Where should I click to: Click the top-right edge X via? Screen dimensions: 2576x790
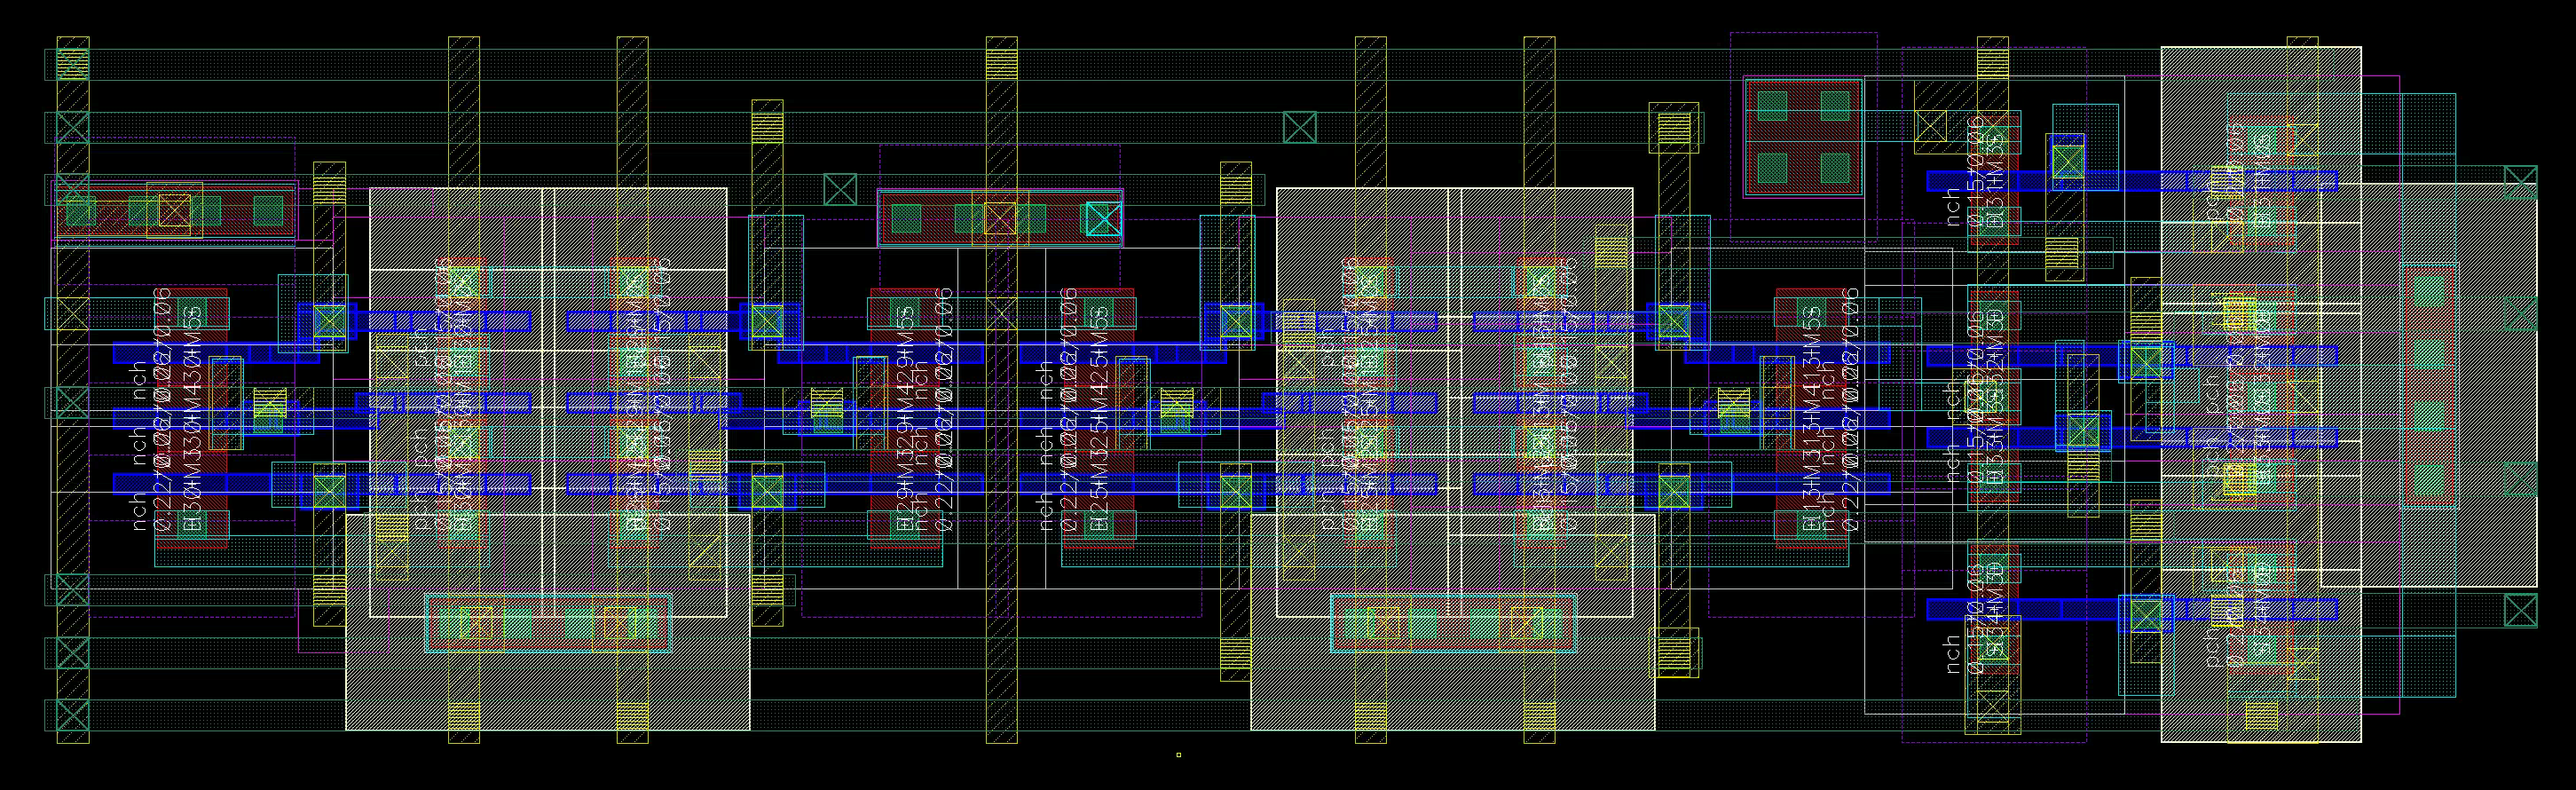tap(2520, 182)
